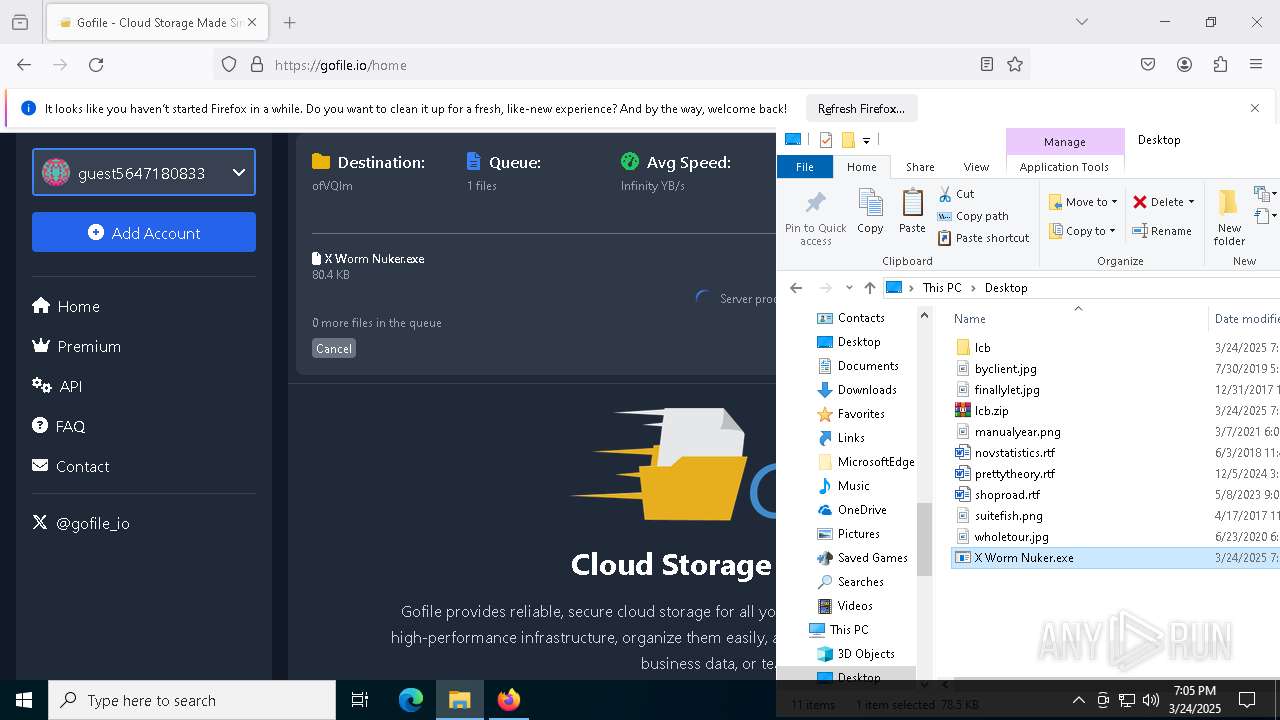Click the taskbar search box
Screen dimensions: 1280x720
tap(192, 700)
